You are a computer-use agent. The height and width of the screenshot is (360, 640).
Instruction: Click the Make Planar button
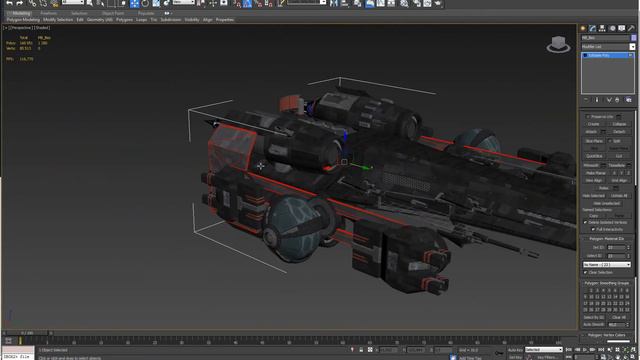(x=596, y=173)
